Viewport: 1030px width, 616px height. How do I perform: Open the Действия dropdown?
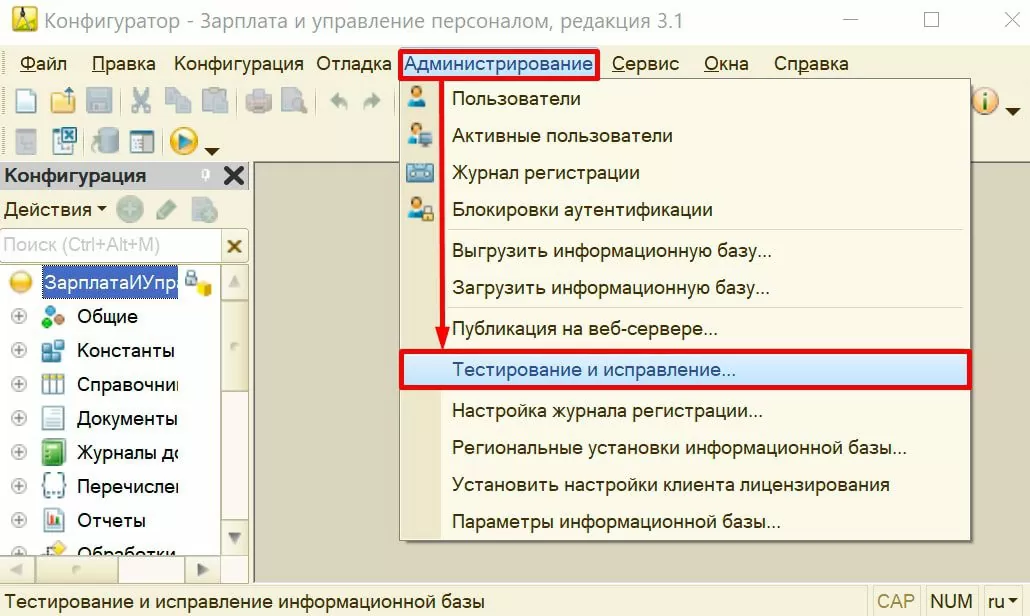[55, 210]
